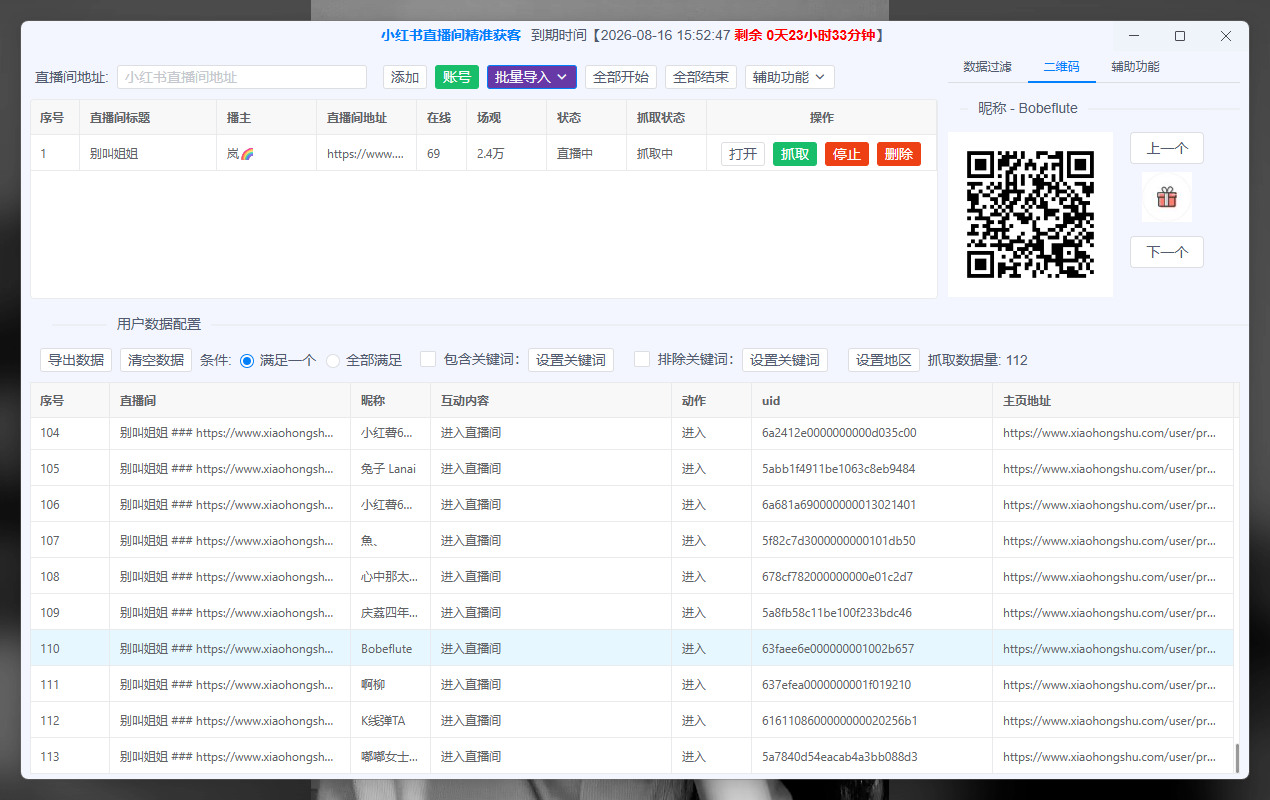Click the profile URL in row 112
This screenshot has height=800, width=1270.
pos(1110,721)
